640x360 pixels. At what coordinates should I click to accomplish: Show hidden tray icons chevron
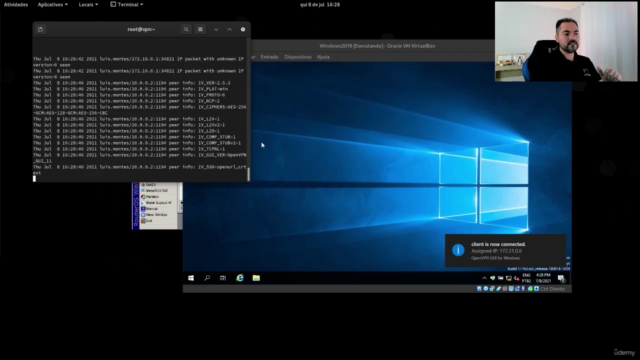(484, 278)
